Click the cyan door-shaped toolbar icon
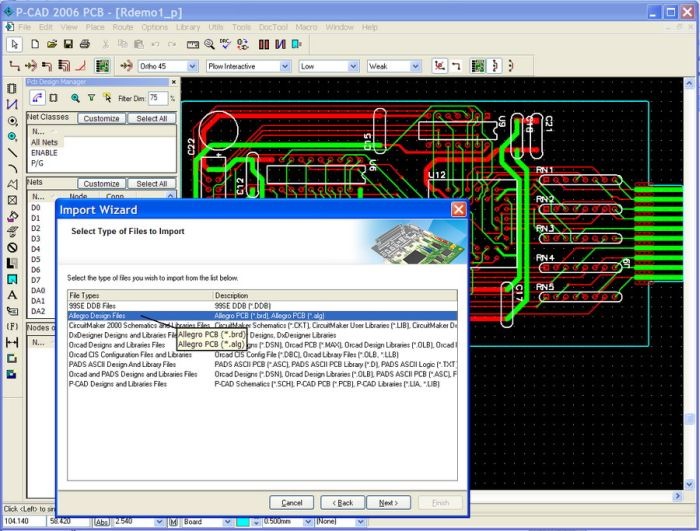This screenshot has width=700, height=531. pos(296,44)
